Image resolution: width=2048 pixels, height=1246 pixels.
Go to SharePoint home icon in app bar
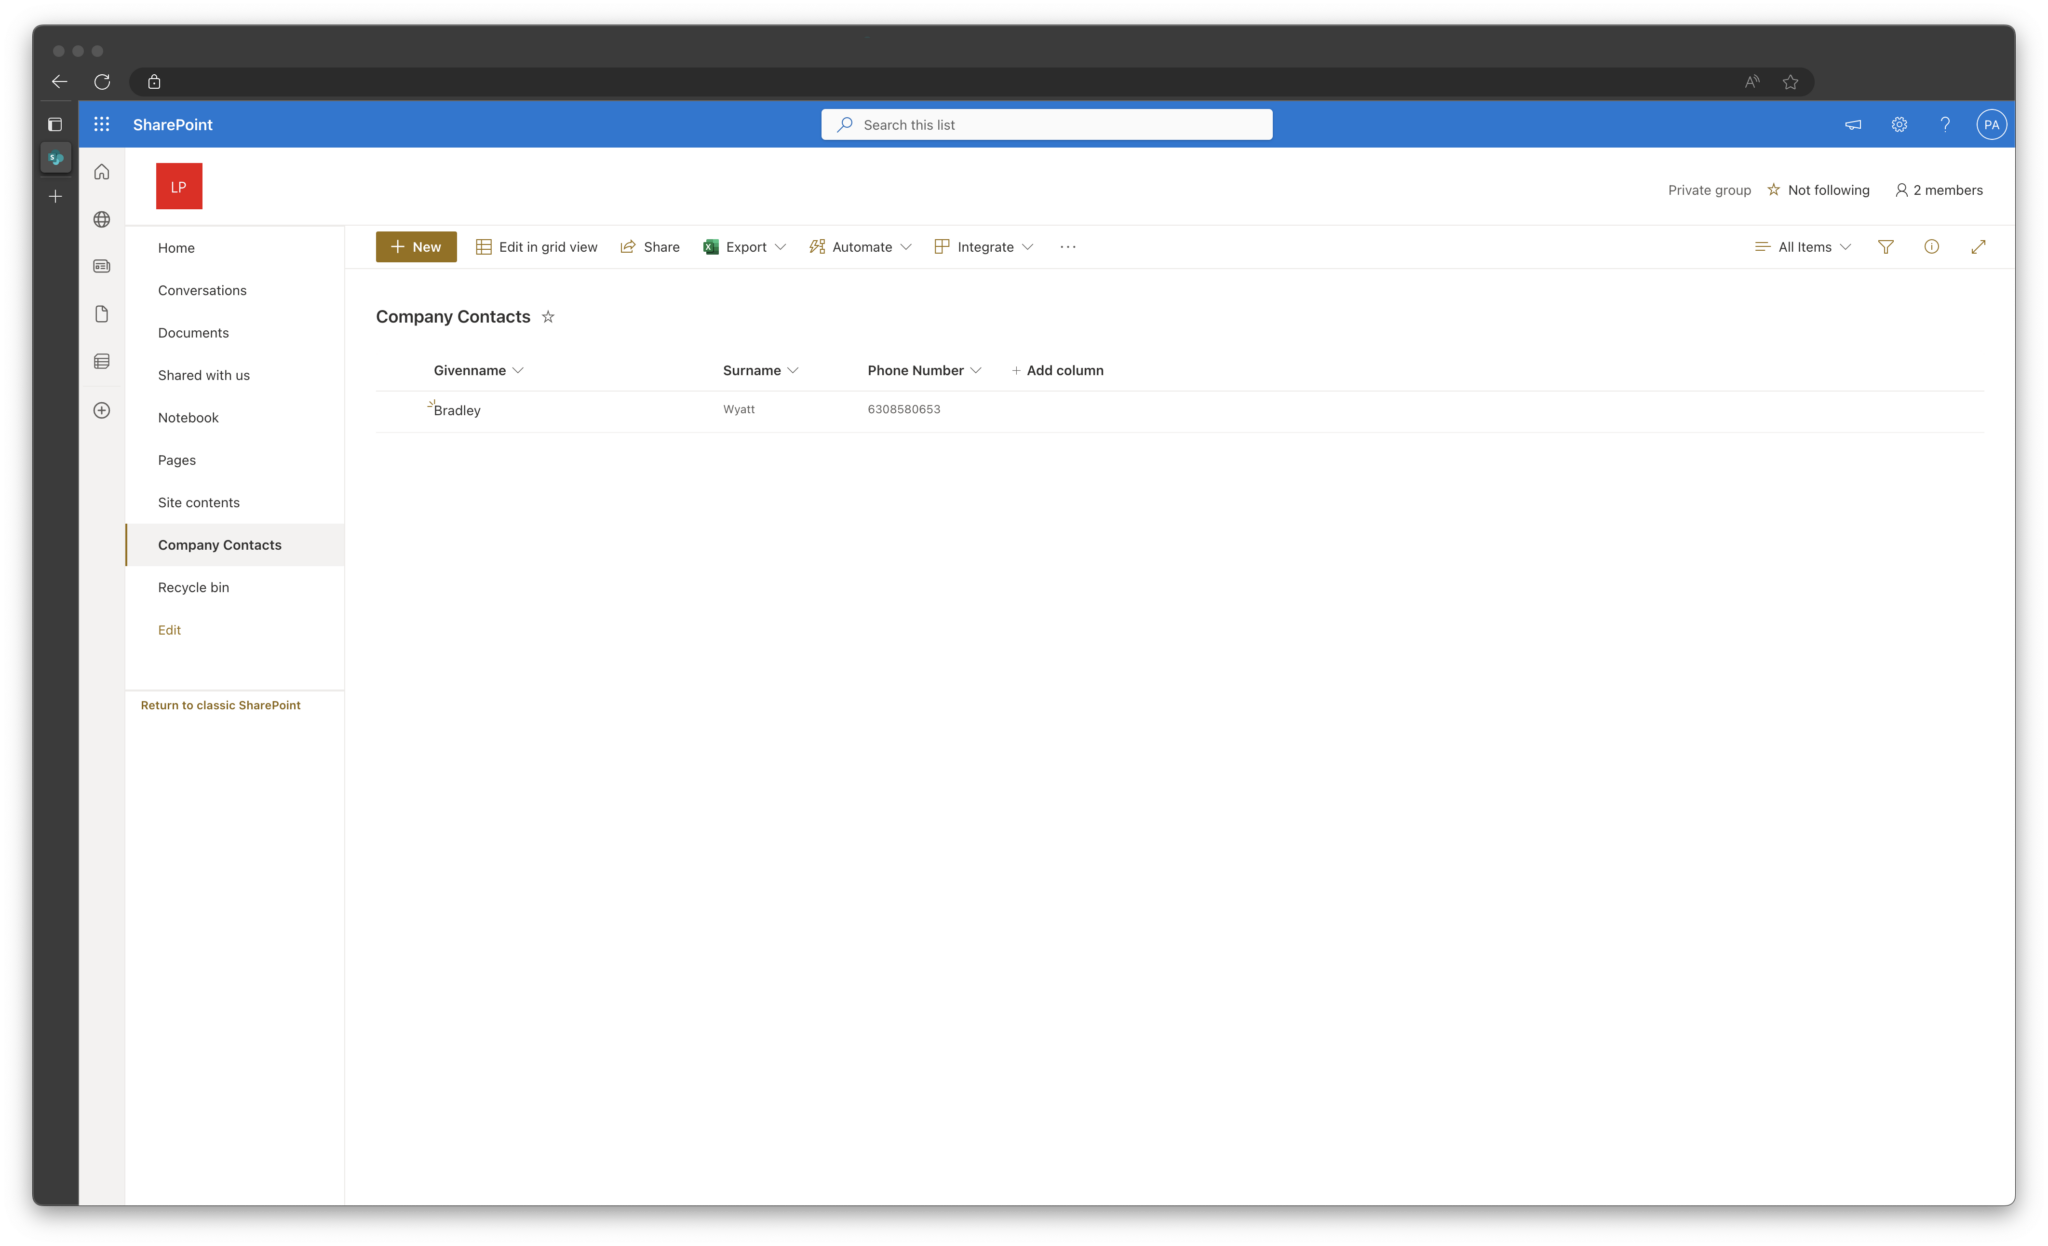pos(102,172)
